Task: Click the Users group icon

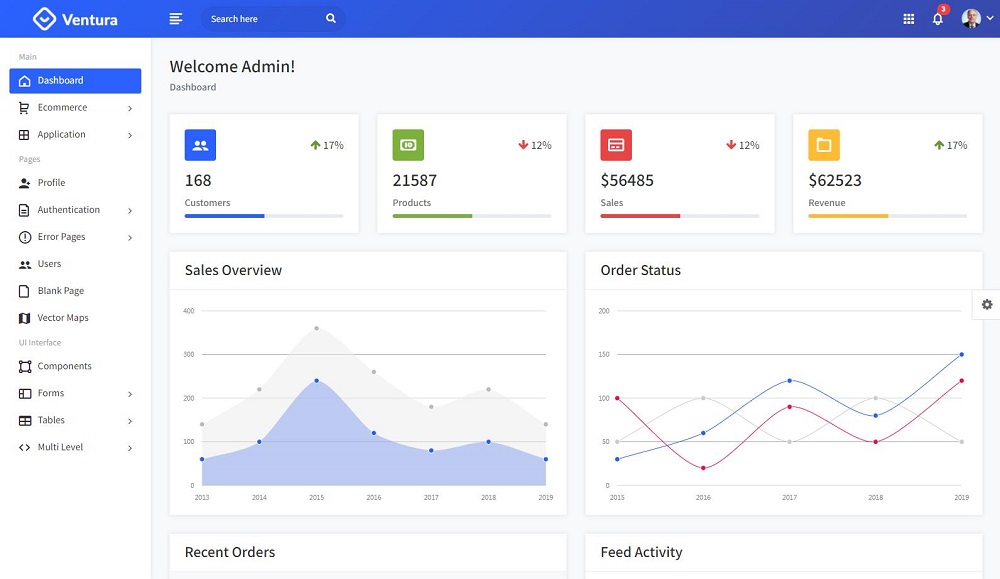Action: 24,264
